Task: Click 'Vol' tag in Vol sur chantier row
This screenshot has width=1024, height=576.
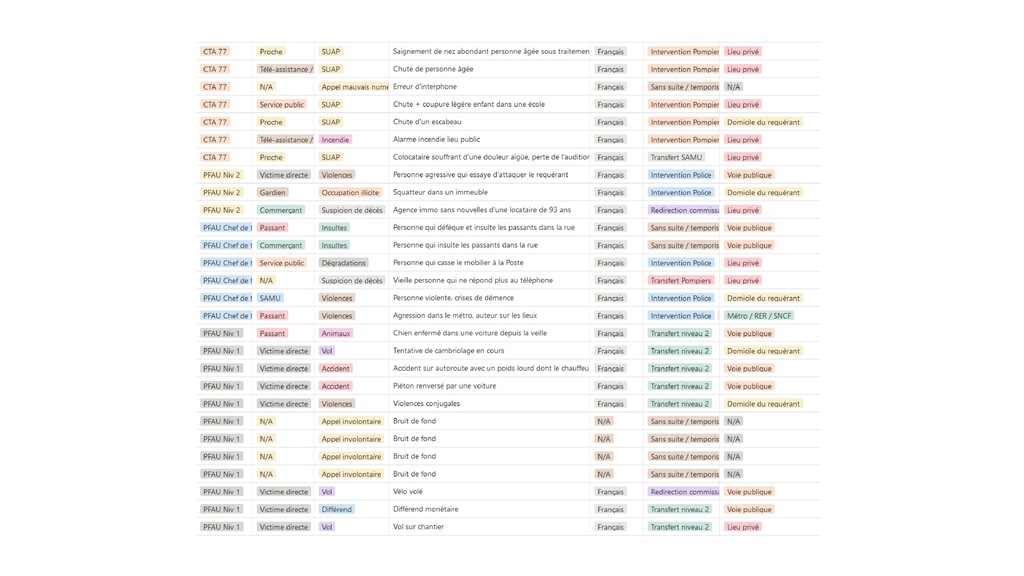Action: click(x=327, y=527)
